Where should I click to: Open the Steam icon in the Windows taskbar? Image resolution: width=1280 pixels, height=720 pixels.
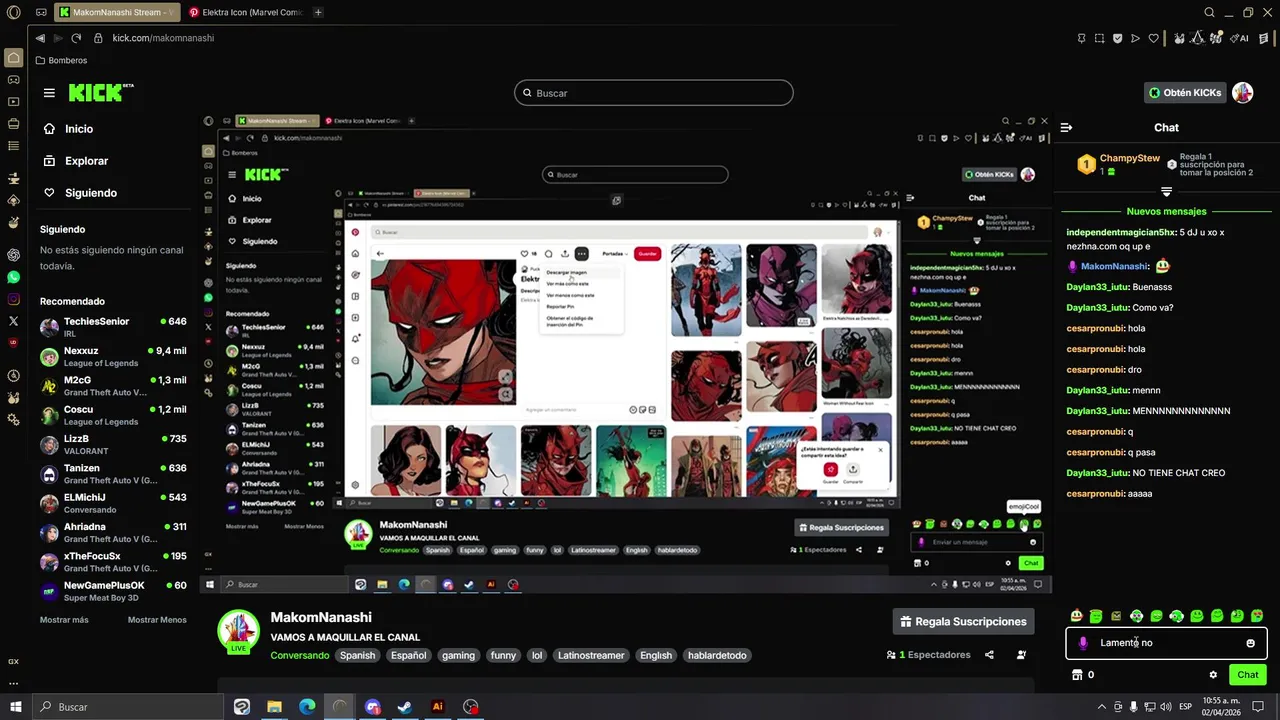point(405,706)
